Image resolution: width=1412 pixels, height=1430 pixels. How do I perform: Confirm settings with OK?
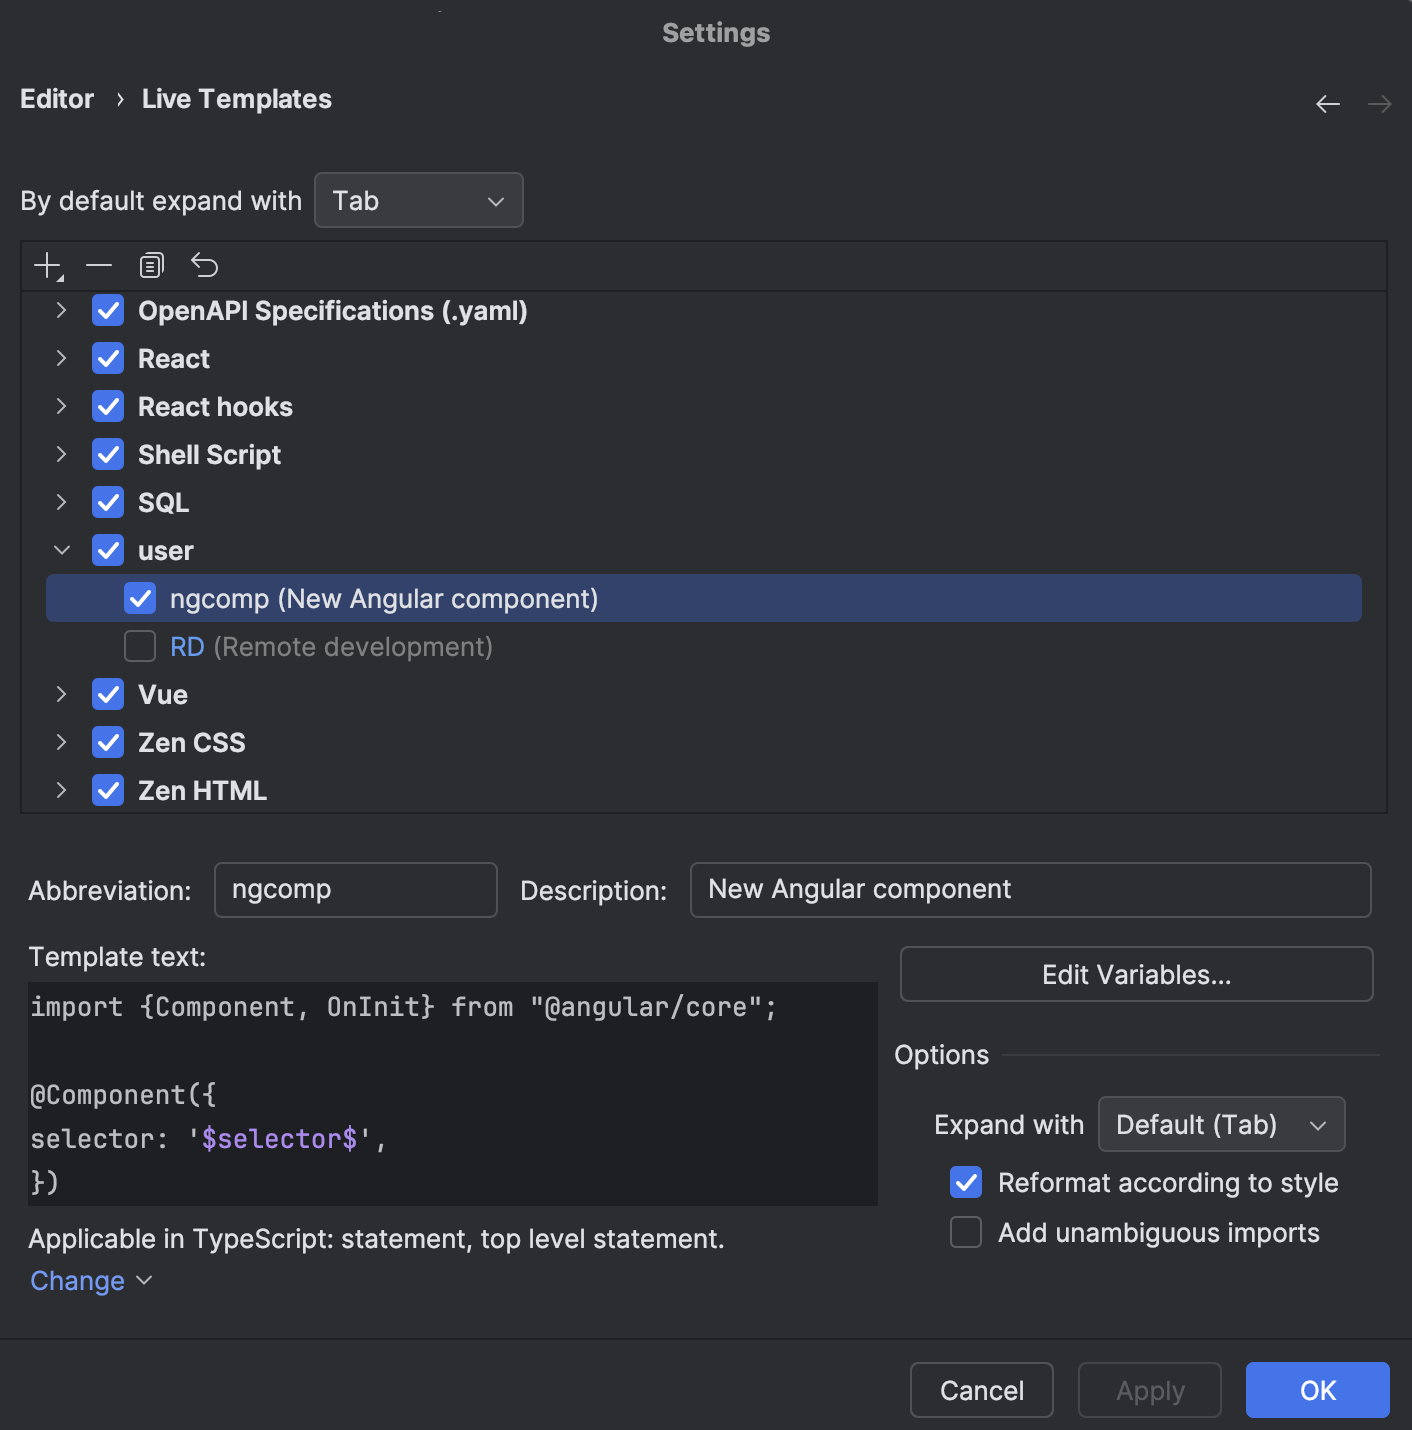click(1318, 1390)
